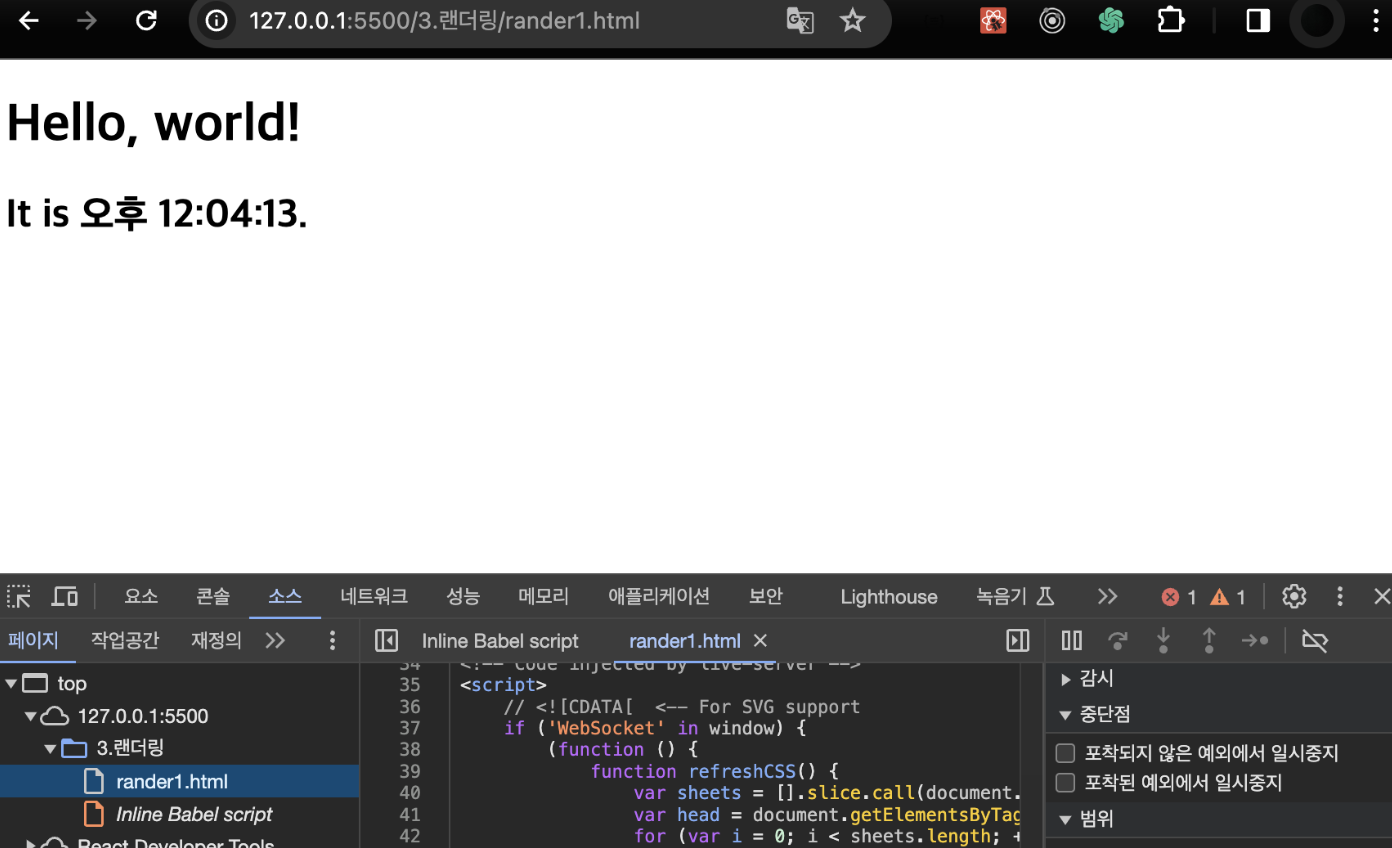Screen dimensions: 1392x848
Task: Collapse the 3.랜더링 folder
Action: [50, 748]
